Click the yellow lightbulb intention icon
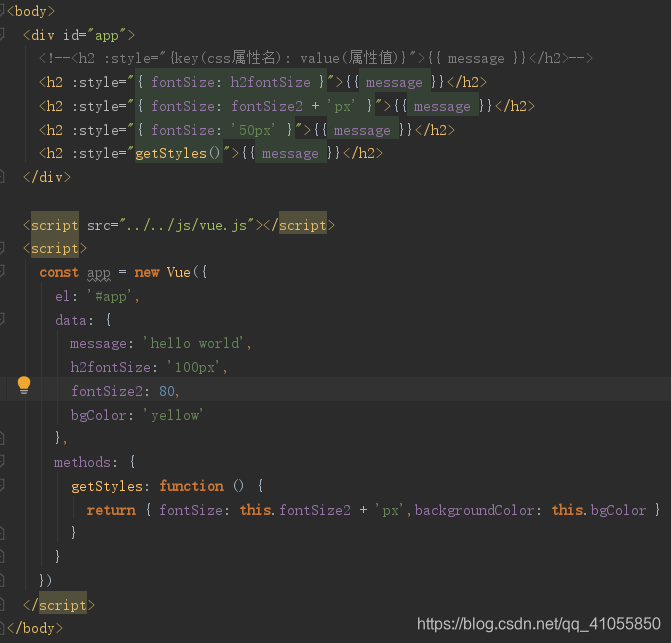671x643 pixels. pos(24,385)
